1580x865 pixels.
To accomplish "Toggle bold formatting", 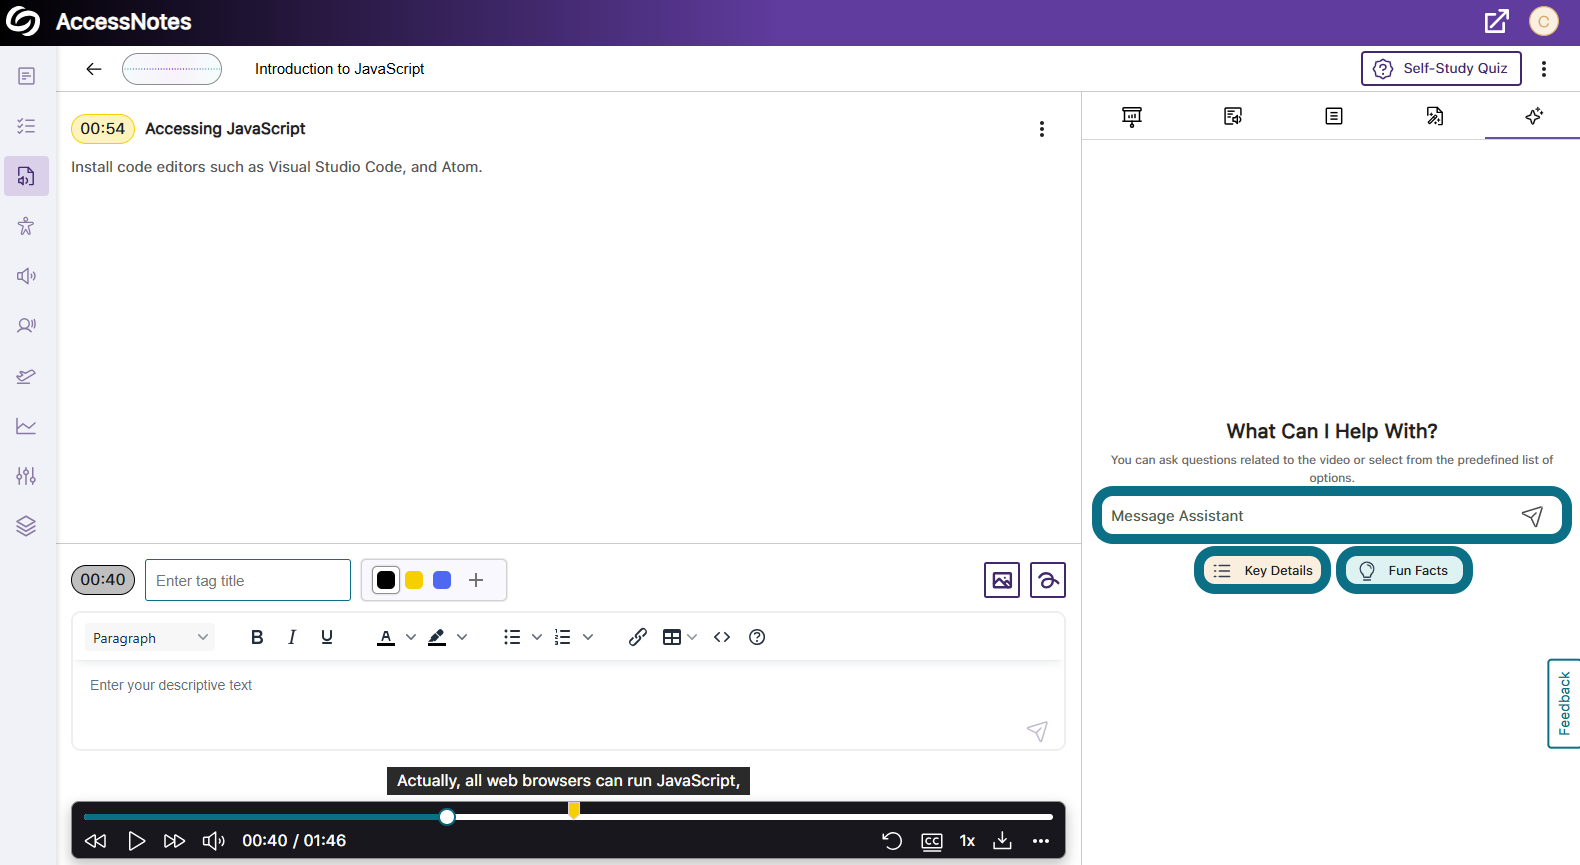I will pyautogui.click(x=257, y=637).
